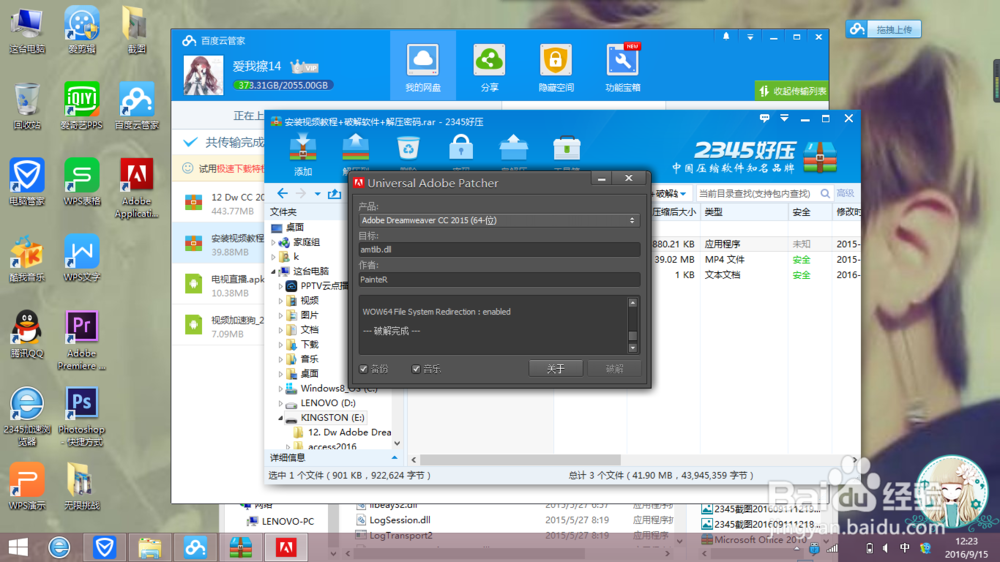Collapse the KINGSTON (E:) drive node

tap(281, 418)
